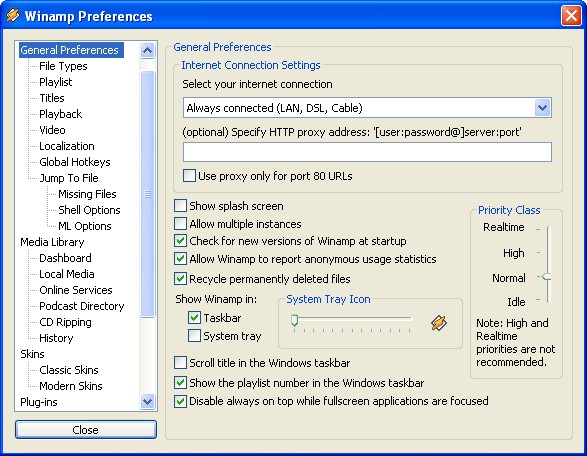The image size is (587, 456).
Task: Click the Close button
Action: pyautogui.click(x=86, y=429)
